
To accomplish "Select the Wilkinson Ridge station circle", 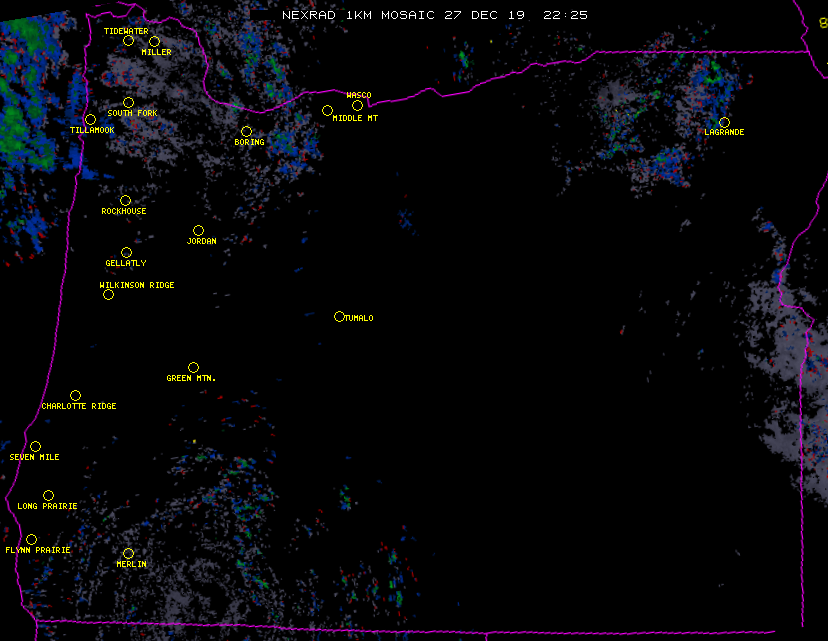I will [x=108, y=294].
